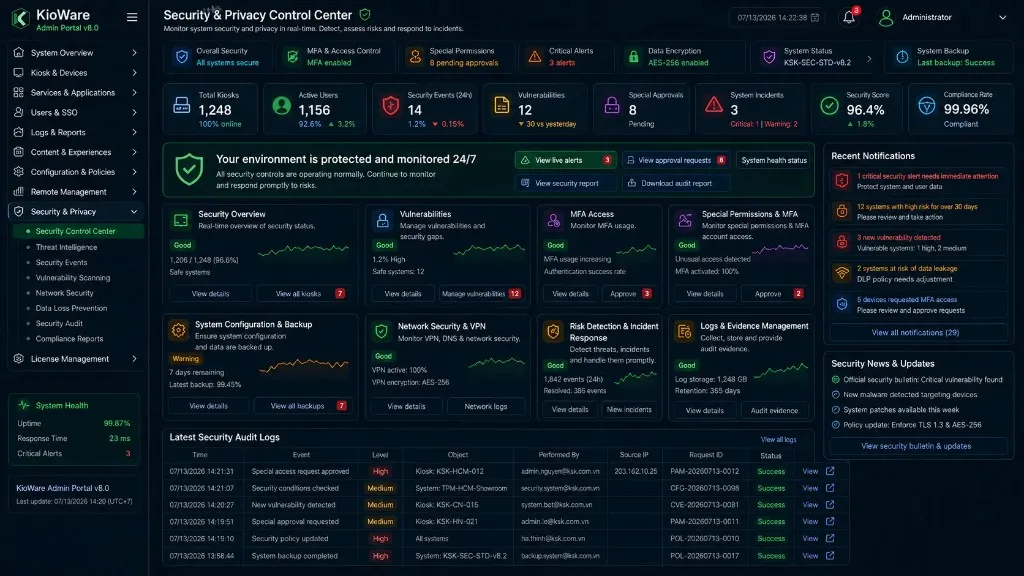1024x576 pixels.
Task: Open external link for CVE-20260713-0081 row
Action: click(x=830, y=505)
